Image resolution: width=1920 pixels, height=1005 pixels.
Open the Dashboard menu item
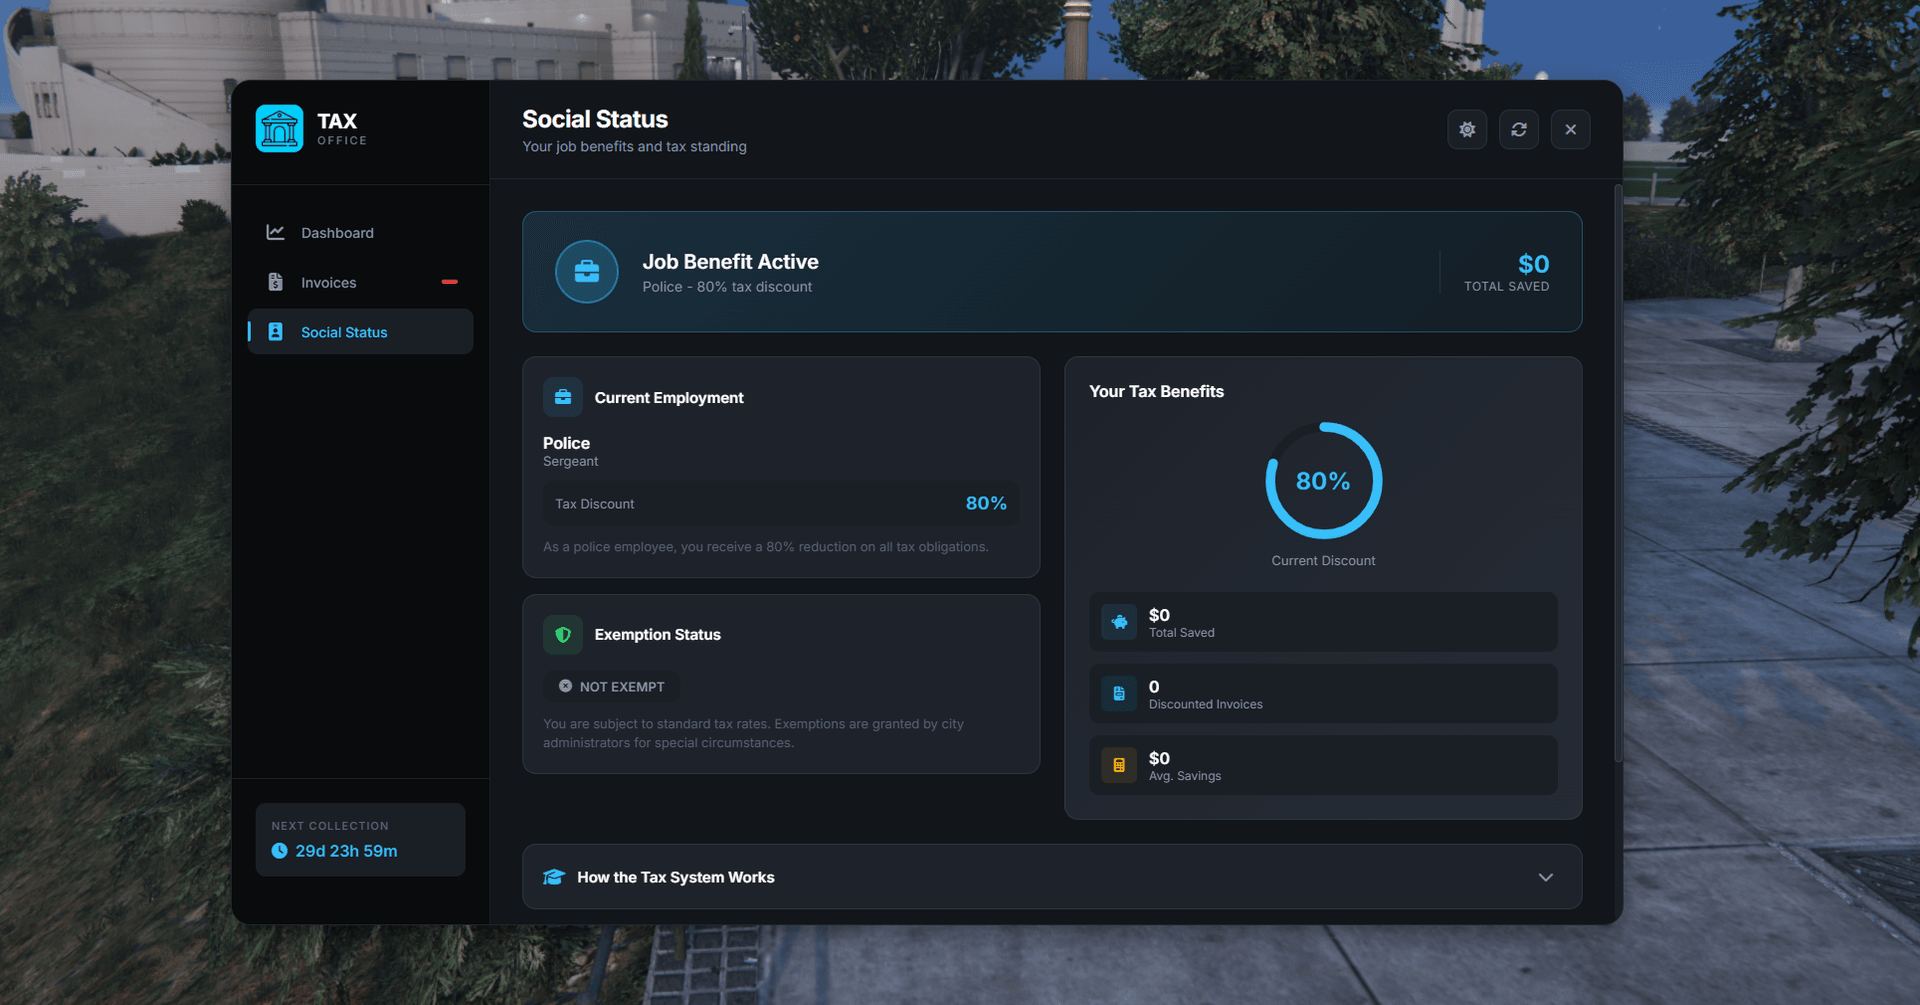(337, 233)
